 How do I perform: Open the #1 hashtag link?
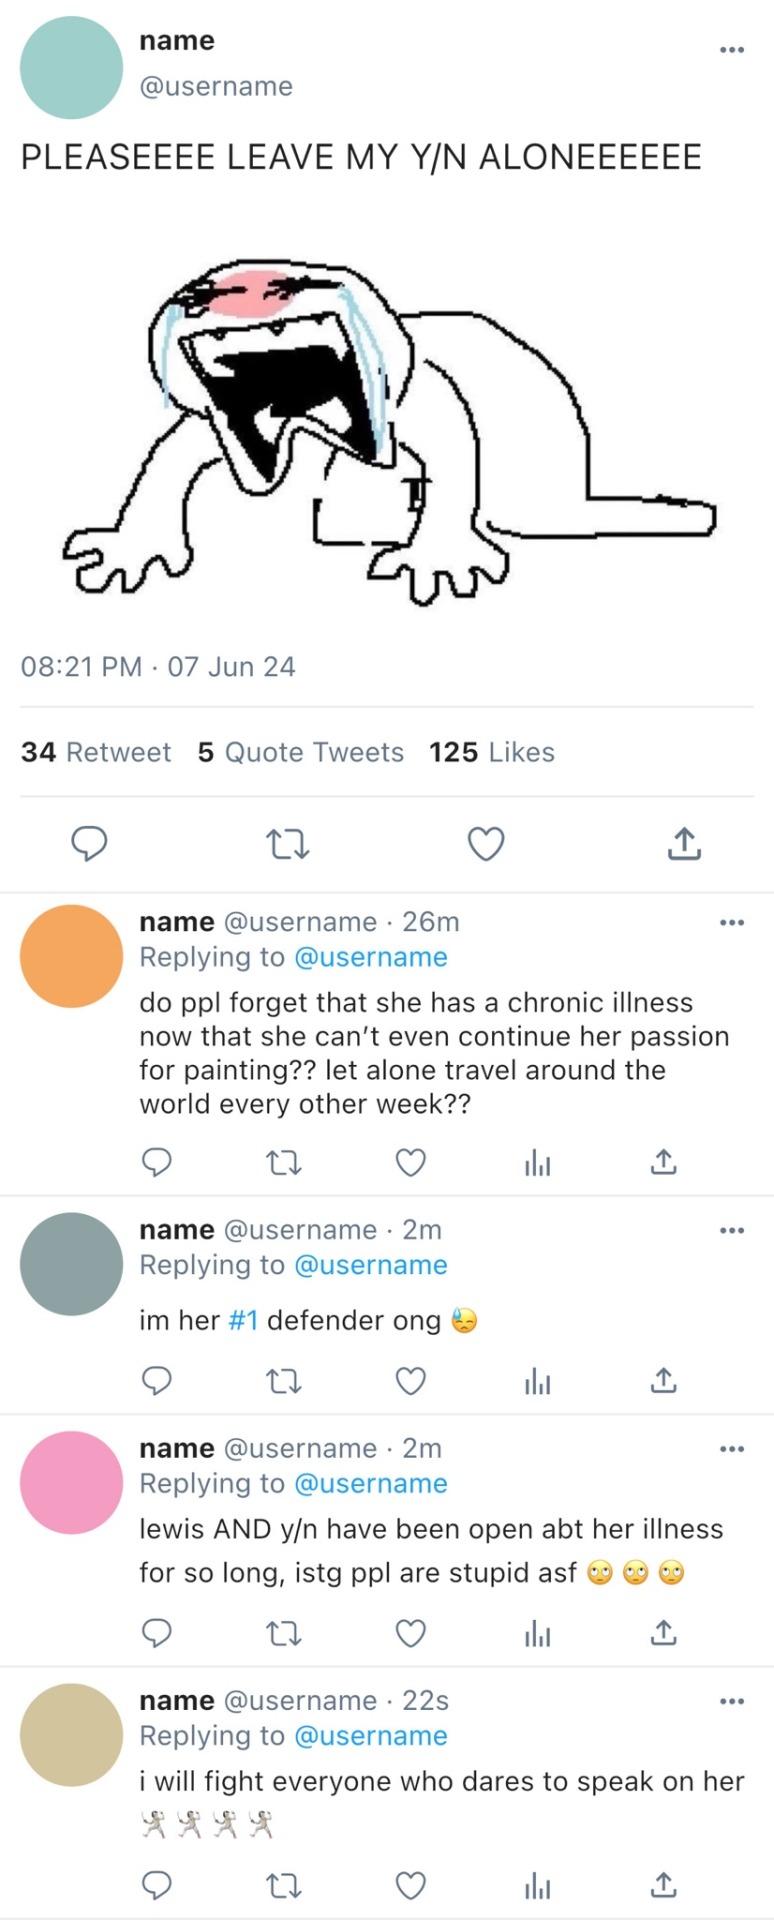click(x=244, y=1320)
